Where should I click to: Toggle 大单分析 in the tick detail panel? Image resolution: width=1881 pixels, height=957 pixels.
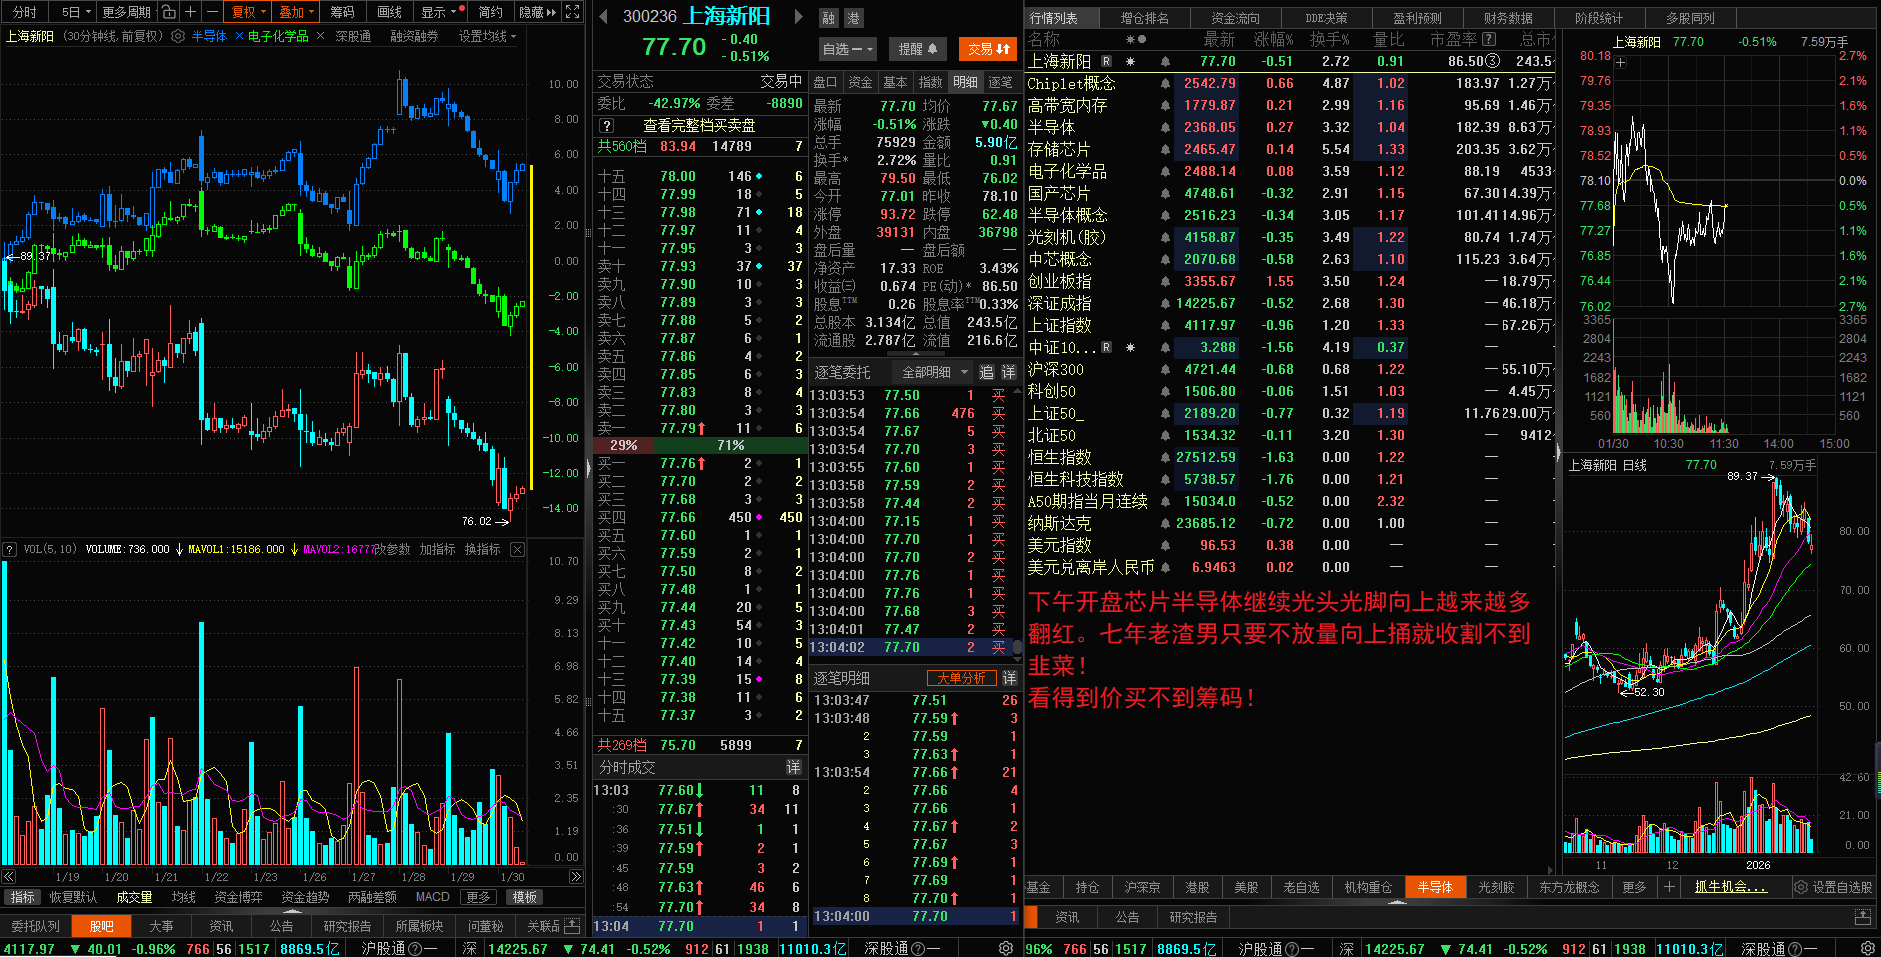(x=961, y=678)
